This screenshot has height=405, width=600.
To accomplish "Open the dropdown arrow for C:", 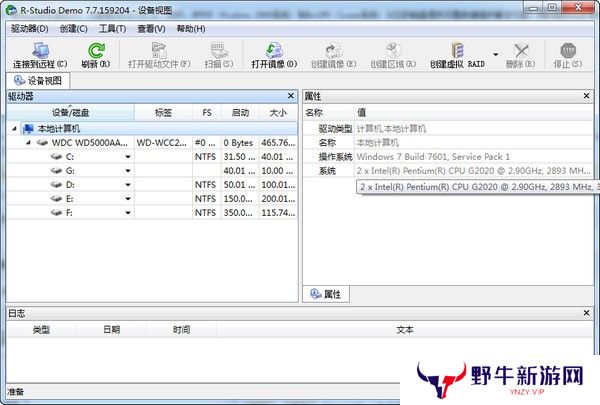I will pyautogui.click(x=128, y=157).
